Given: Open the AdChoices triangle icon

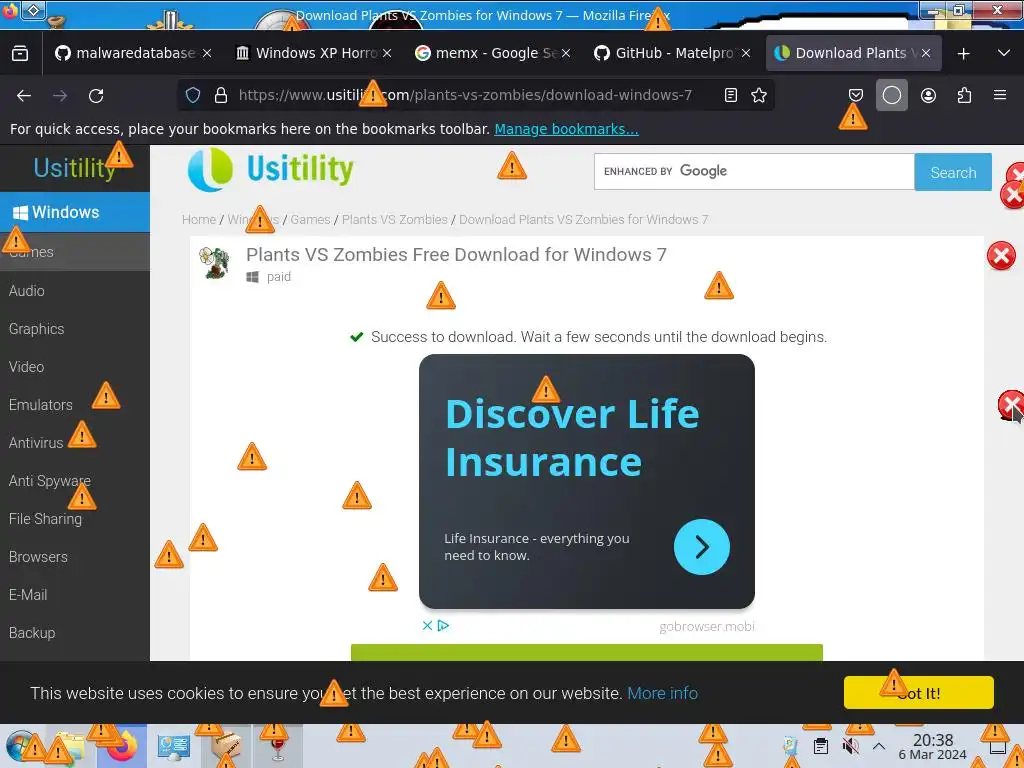Looking at the screenshot, I should point(443,626).
